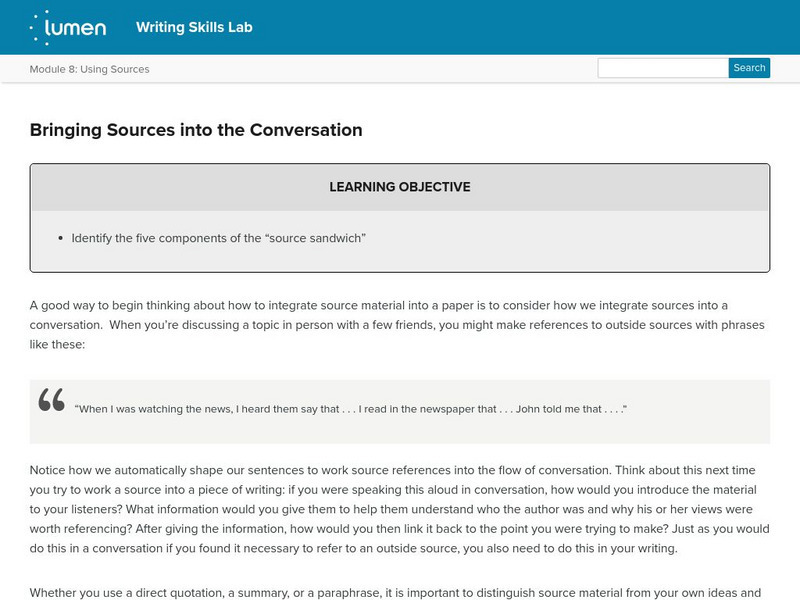The image size is (800, 600).
Task: Click the large quotation mark icon
Action: coord(51,400)
